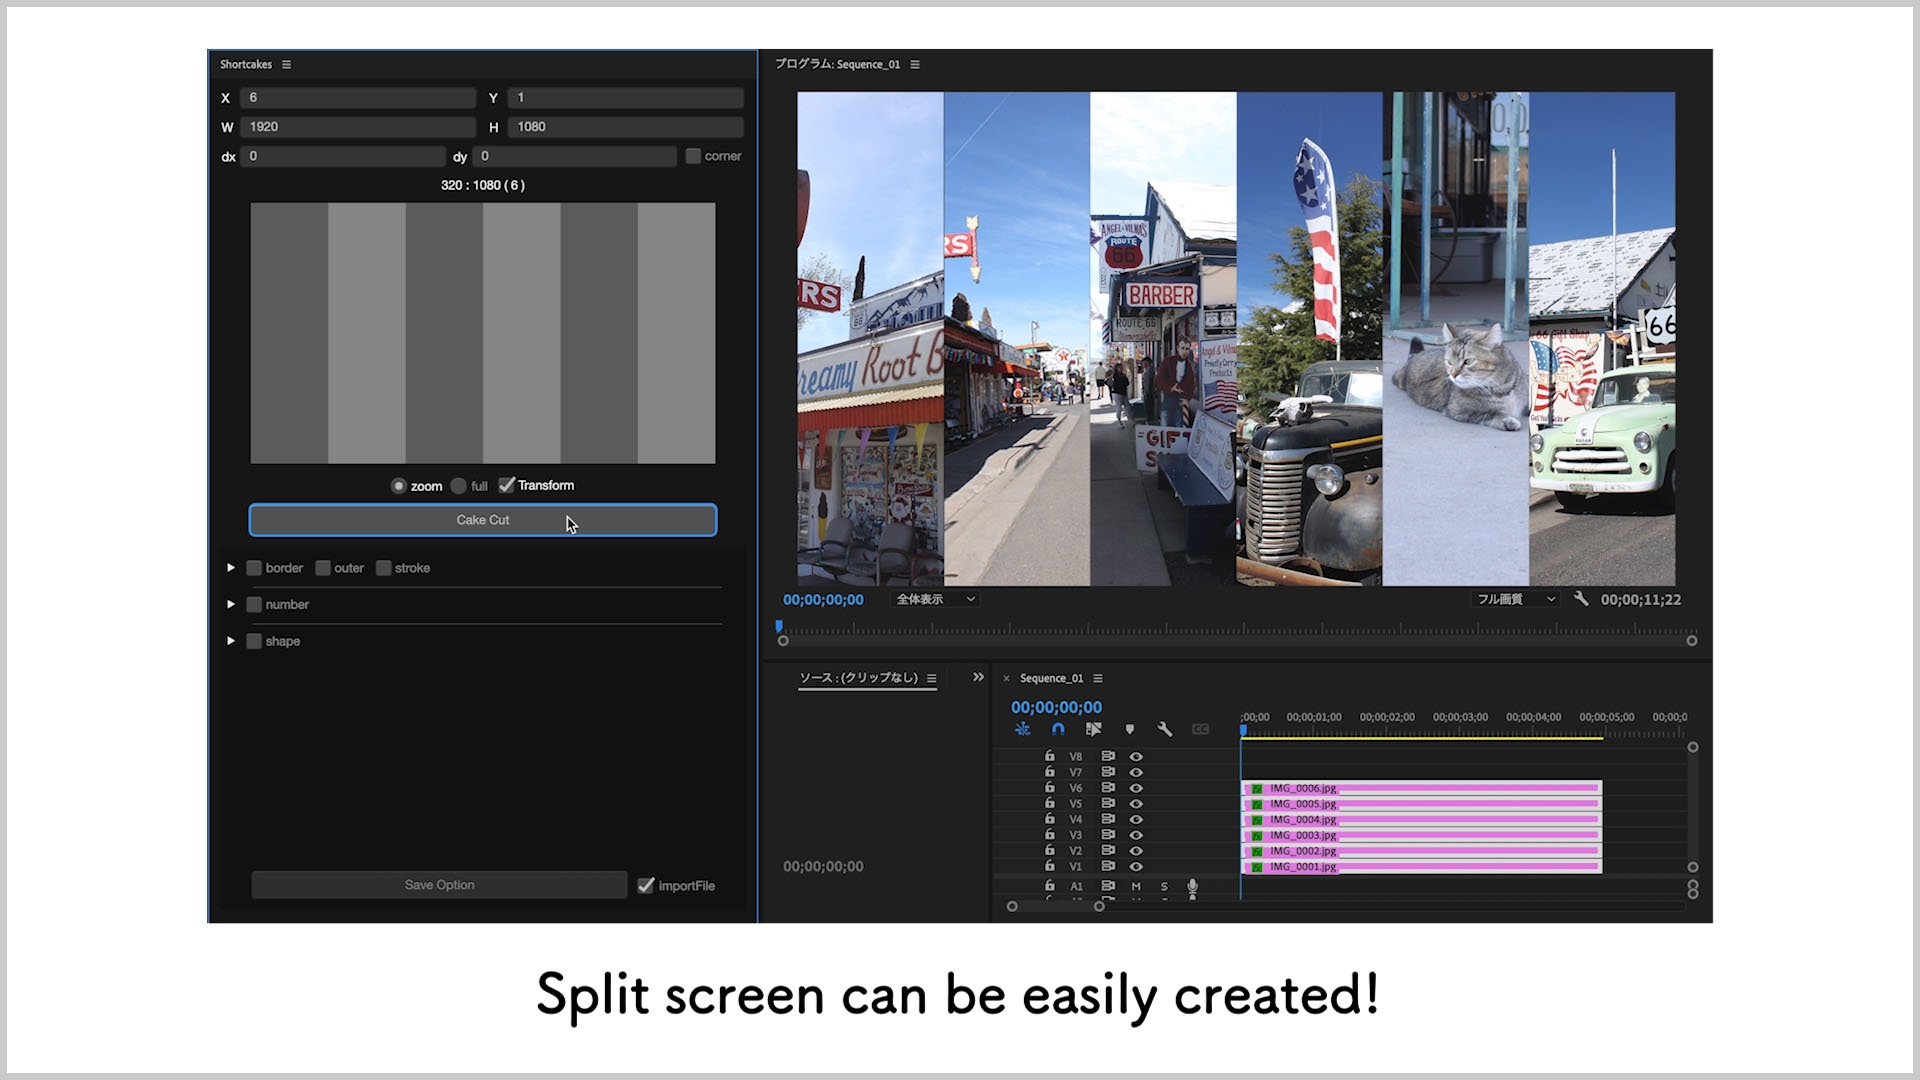
Task: Expand the shape disclosure triangle
Action: click(x=231, y=641)
